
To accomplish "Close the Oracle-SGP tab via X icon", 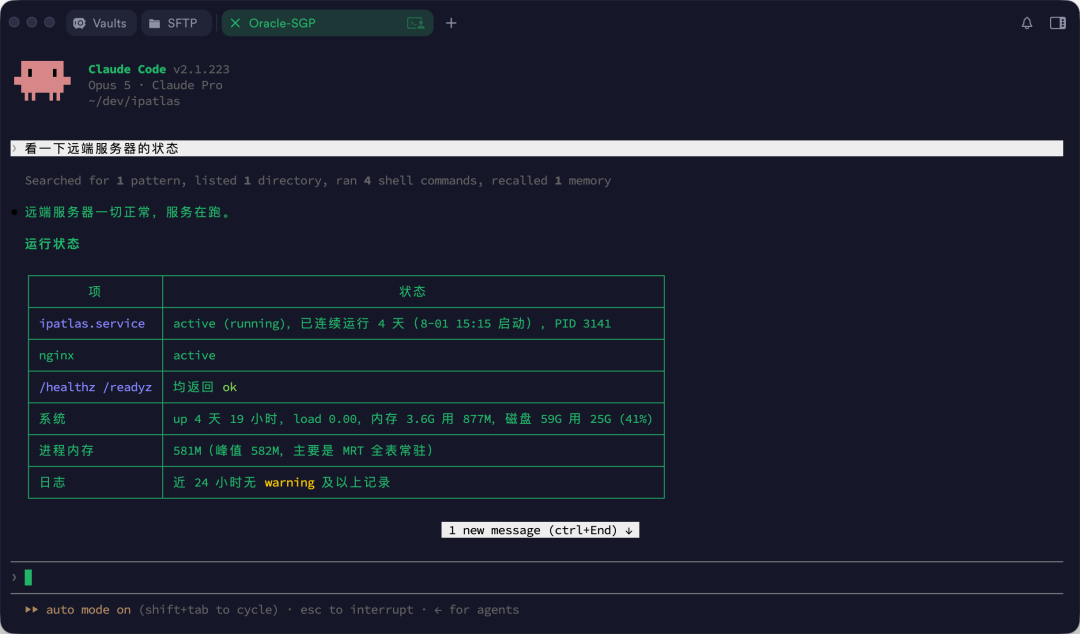I will 235,23.
